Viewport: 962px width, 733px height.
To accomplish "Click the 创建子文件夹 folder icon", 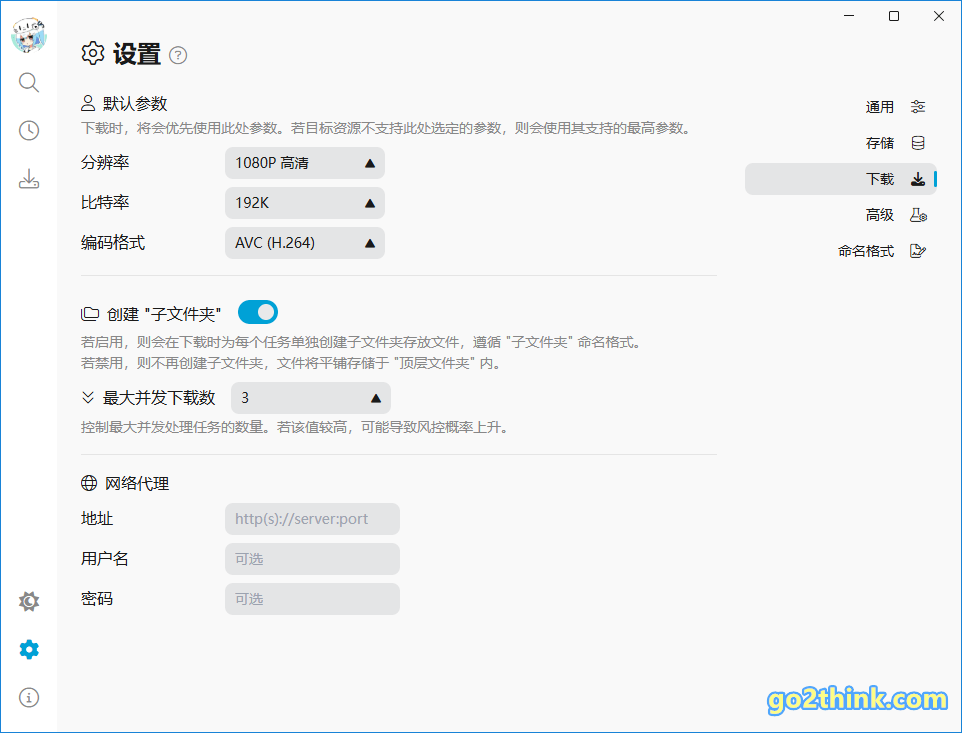I will click(x=90, y=314).
